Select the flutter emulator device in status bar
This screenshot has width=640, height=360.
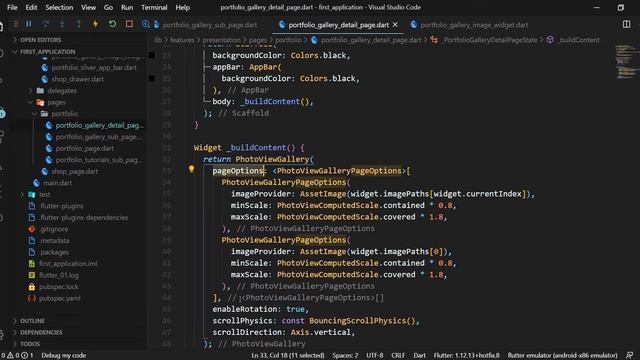tap(562, 356)
